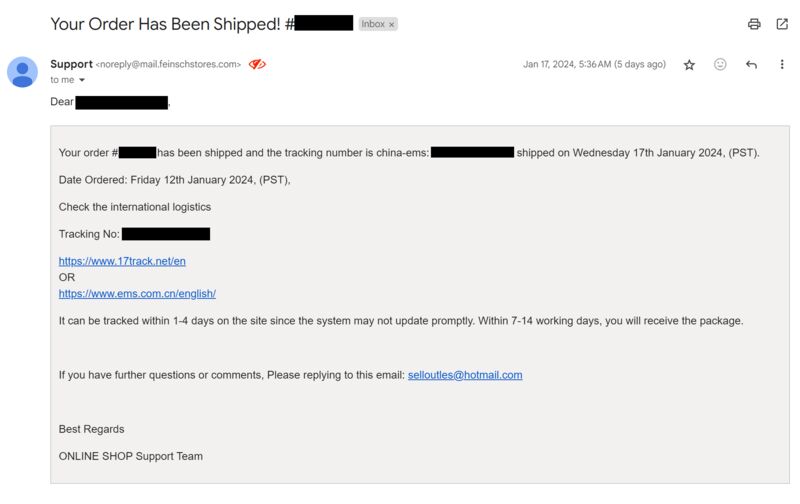Viewport: 800px width, 504px height.
Task: Add emoji reaction to the email
Action: click(720, 64)
